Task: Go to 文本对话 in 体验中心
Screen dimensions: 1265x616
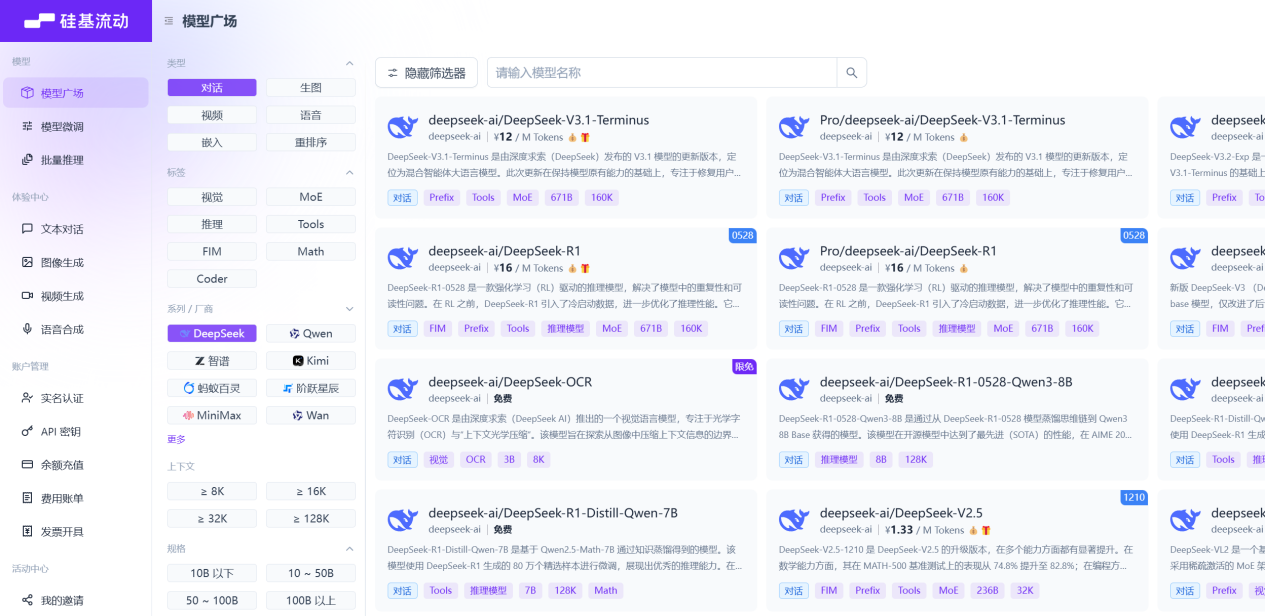Action: click(76, 228)
